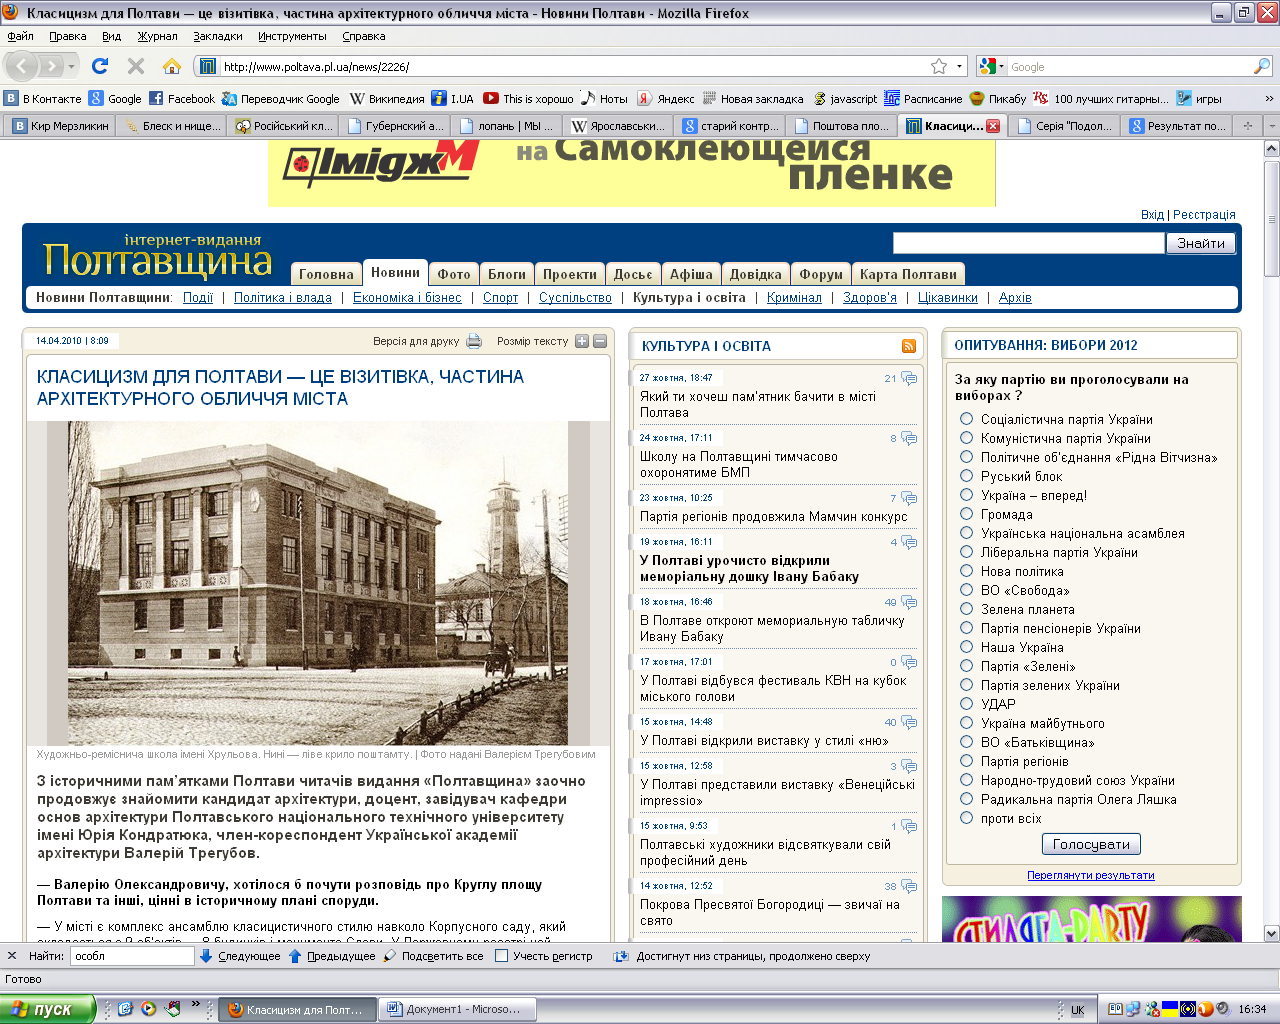The height and width of the screenshot is (1024, 1280).
Task: Open the Википедия bookmark
Action: [387, 99]
